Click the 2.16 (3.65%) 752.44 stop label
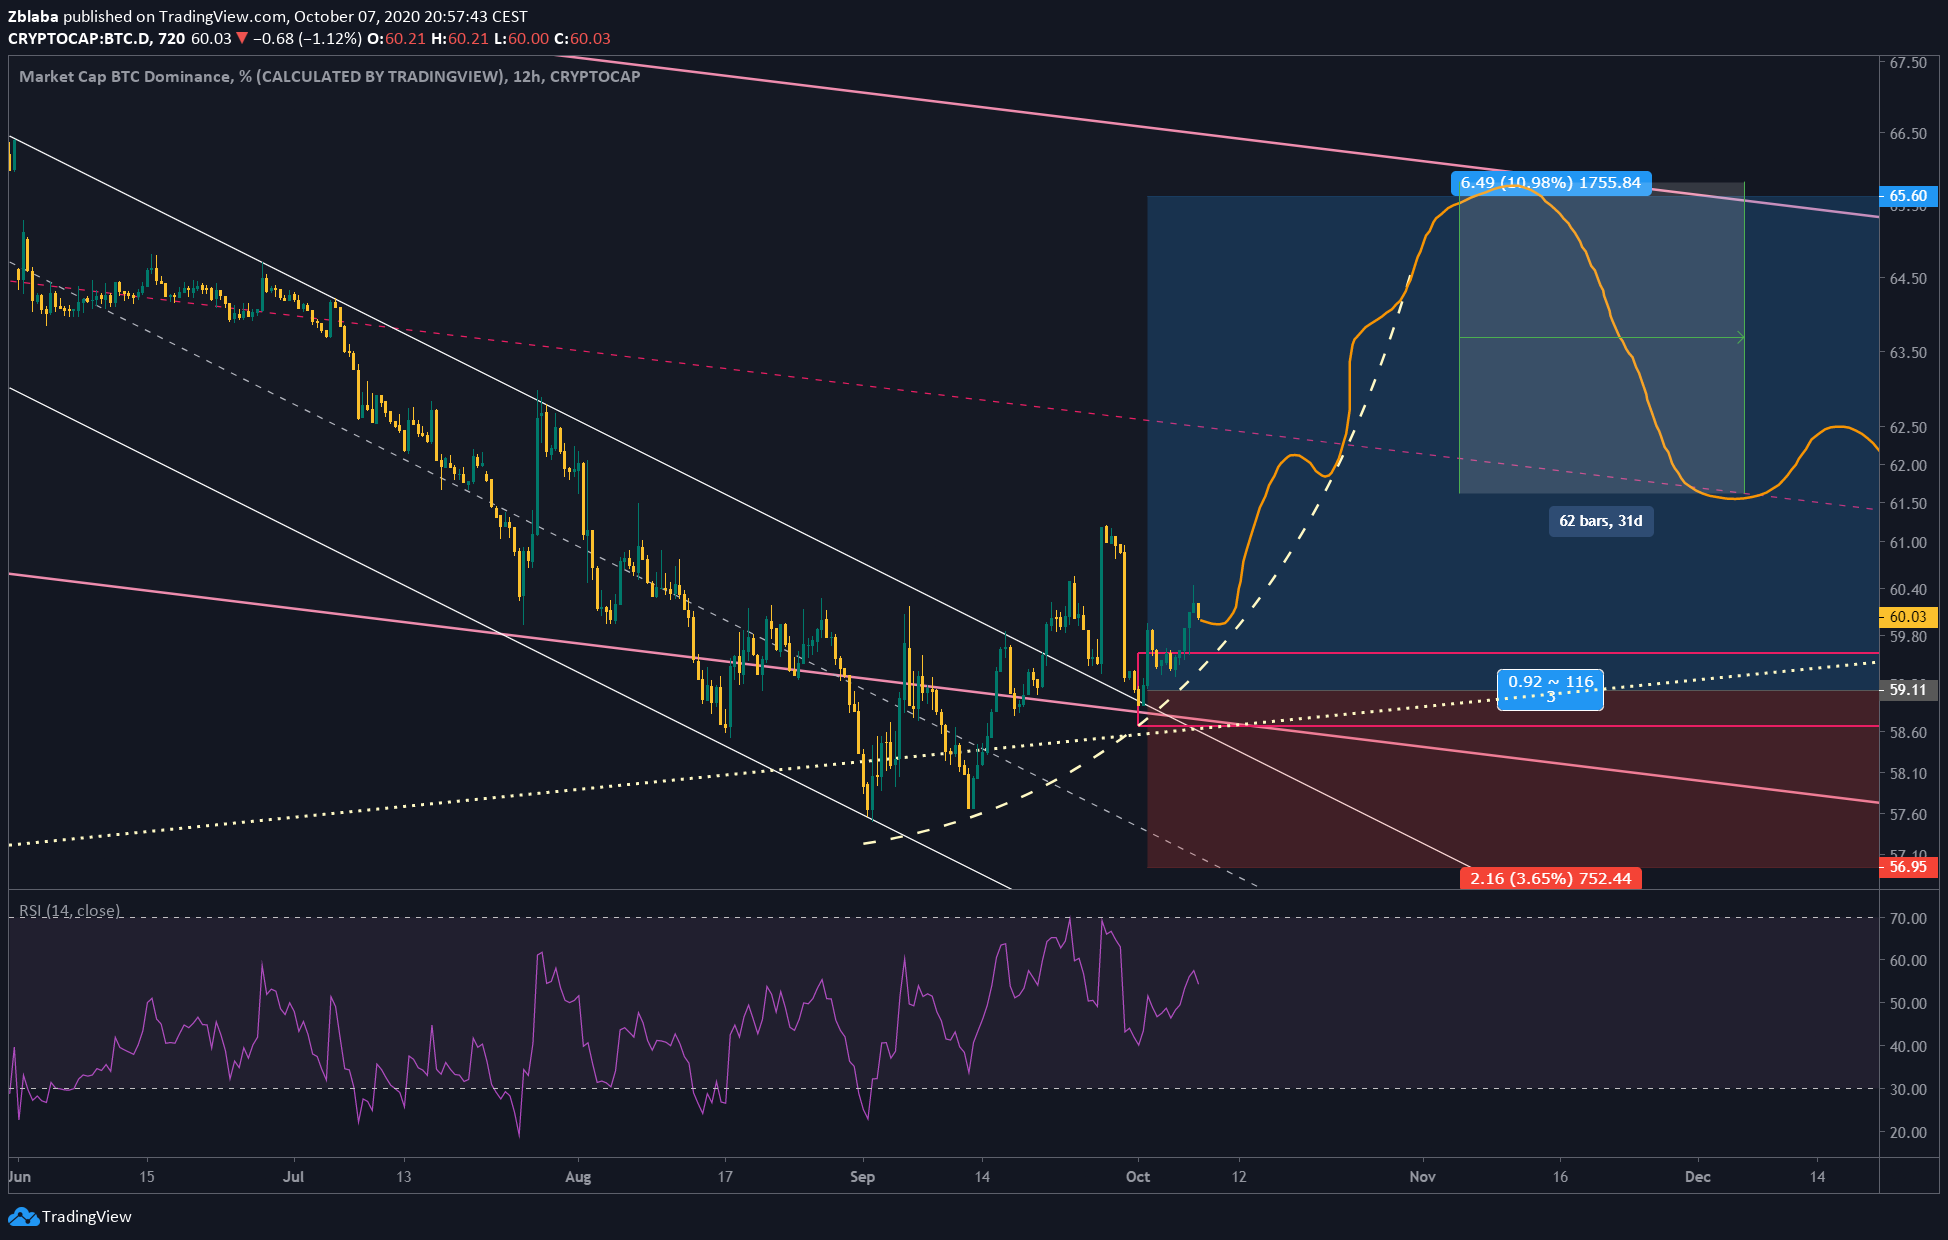The width and height of the screenshot is (1948, 1240). pos(1550,879)
